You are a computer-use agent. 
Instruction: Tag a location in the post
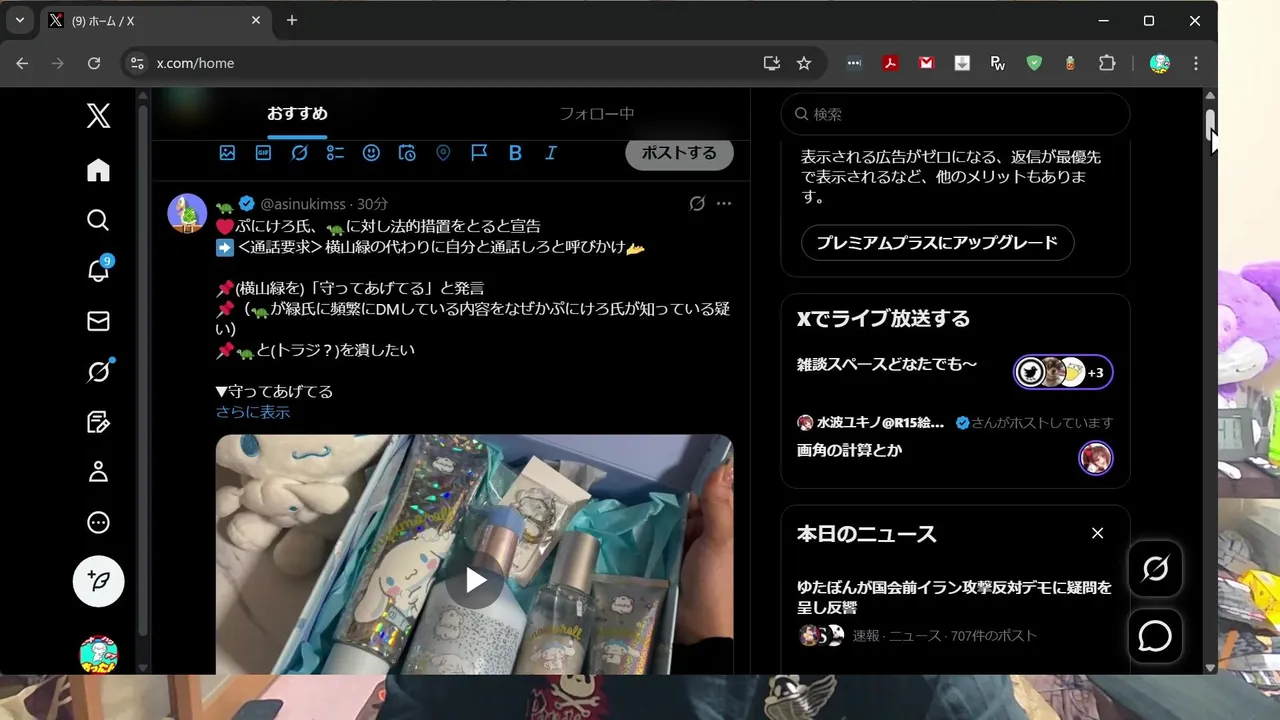pyautogui.click(x=443, y=153)
